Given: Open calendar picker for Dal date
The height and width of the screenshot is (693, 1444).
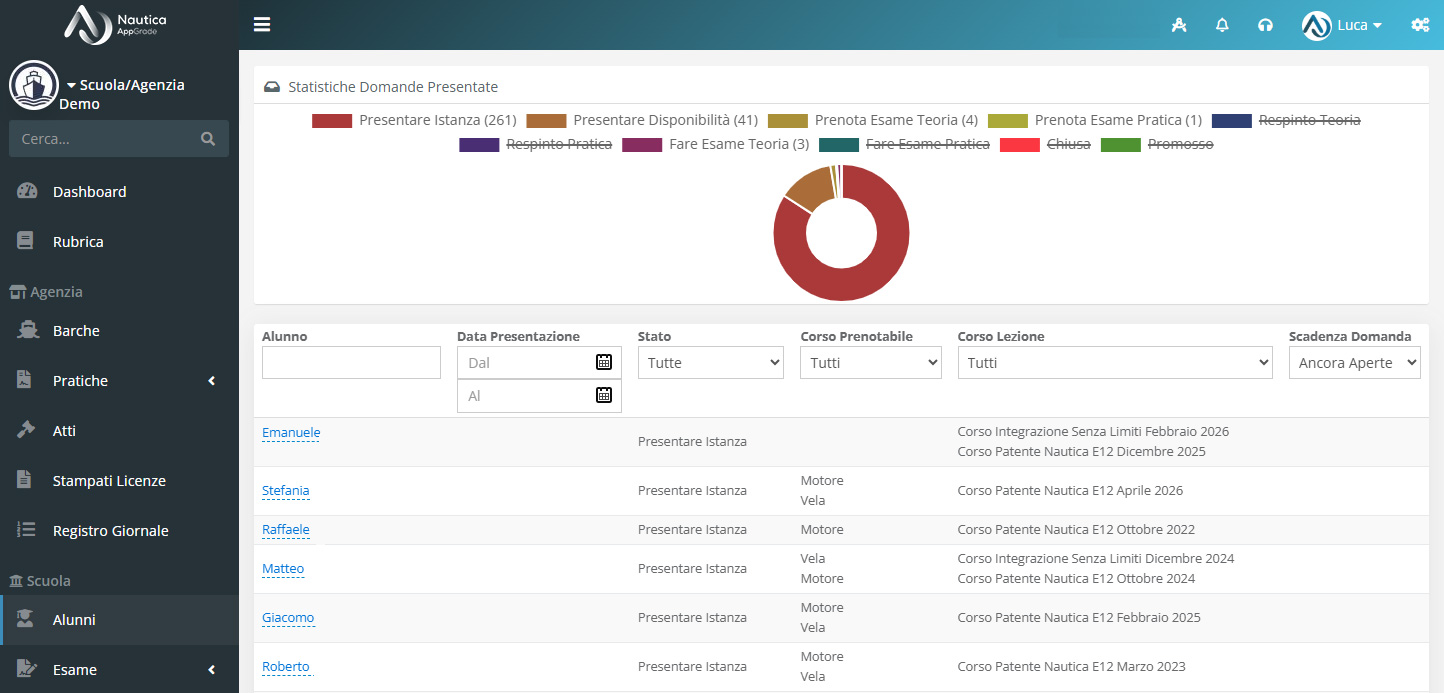Looking at the screenshot, I should [604, 362].
